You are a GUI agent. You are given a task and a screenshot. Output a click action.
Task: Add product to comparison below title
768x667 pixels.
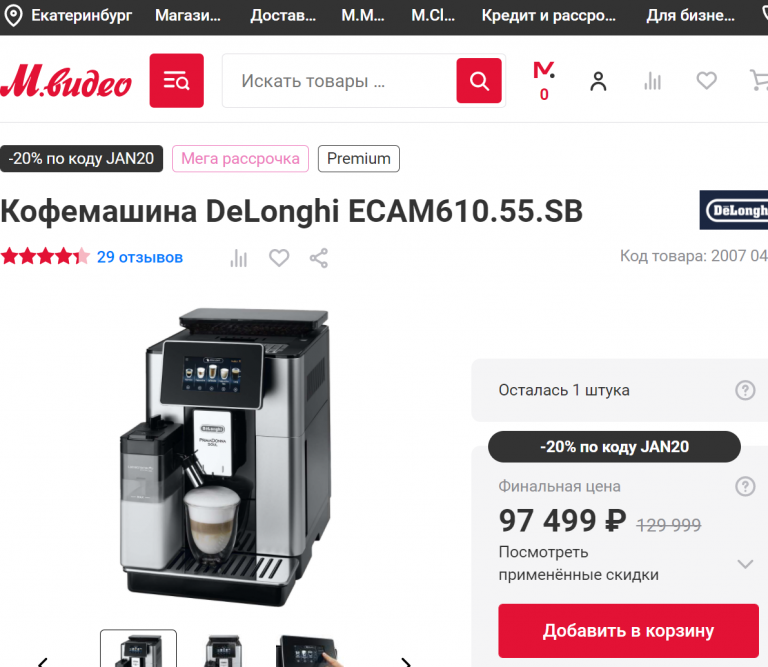239,258
